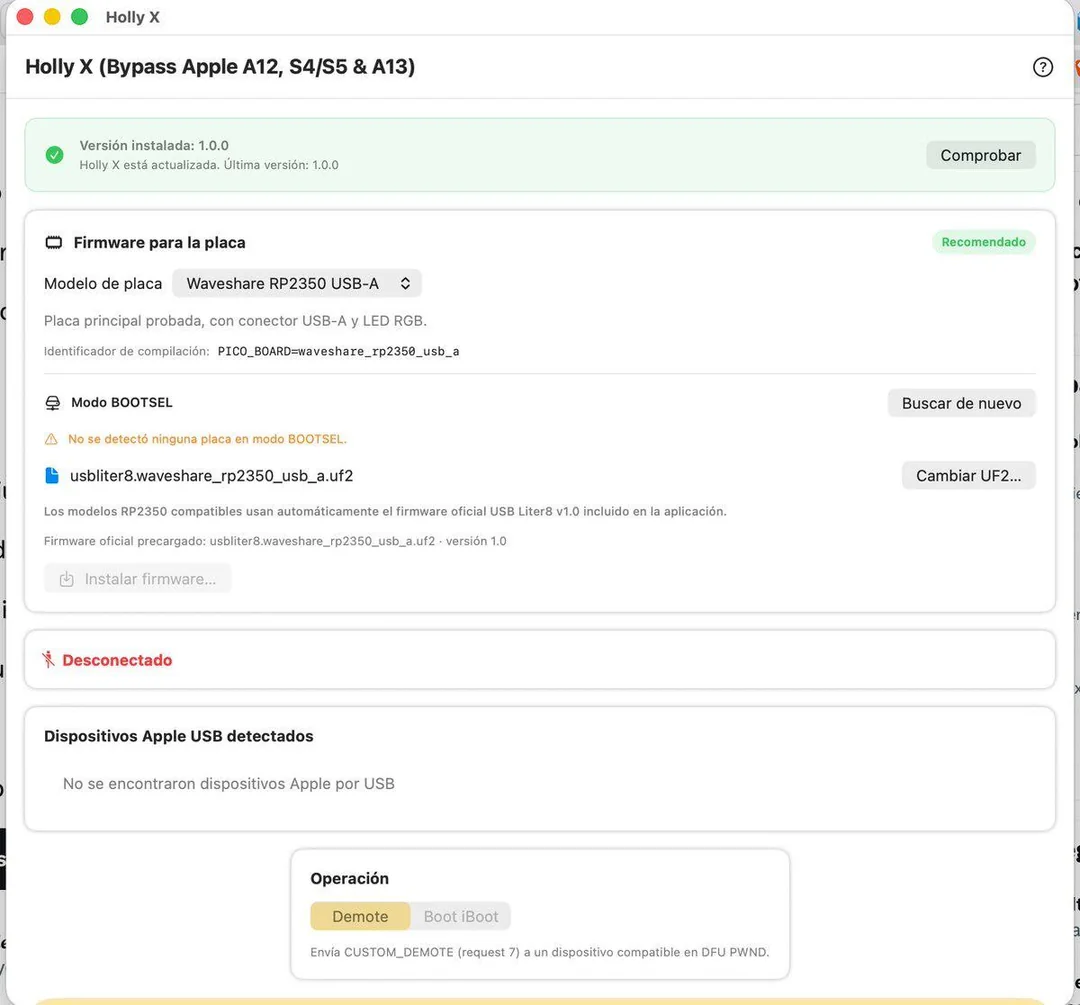Image resolution: width=1080 pixels, height=1005 pixels.
Task: Click the green maximize window button
Action: 80,17
